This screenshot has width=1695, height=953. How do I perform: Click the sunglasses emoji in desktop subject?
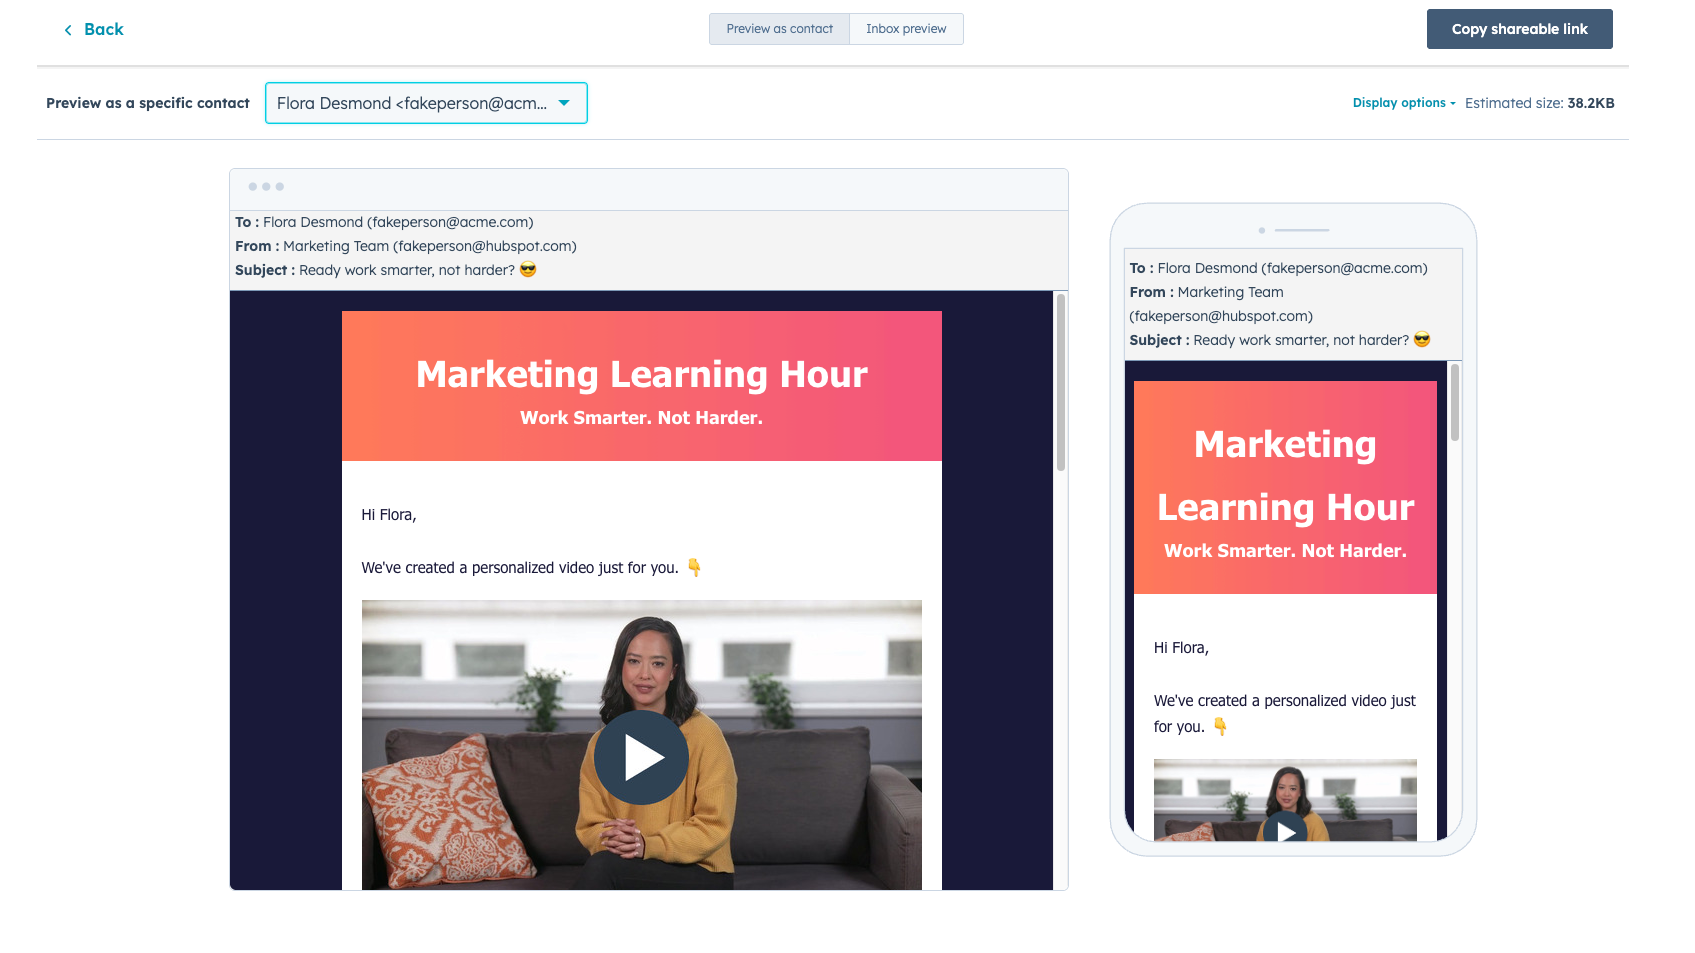(x=528, y=270)
